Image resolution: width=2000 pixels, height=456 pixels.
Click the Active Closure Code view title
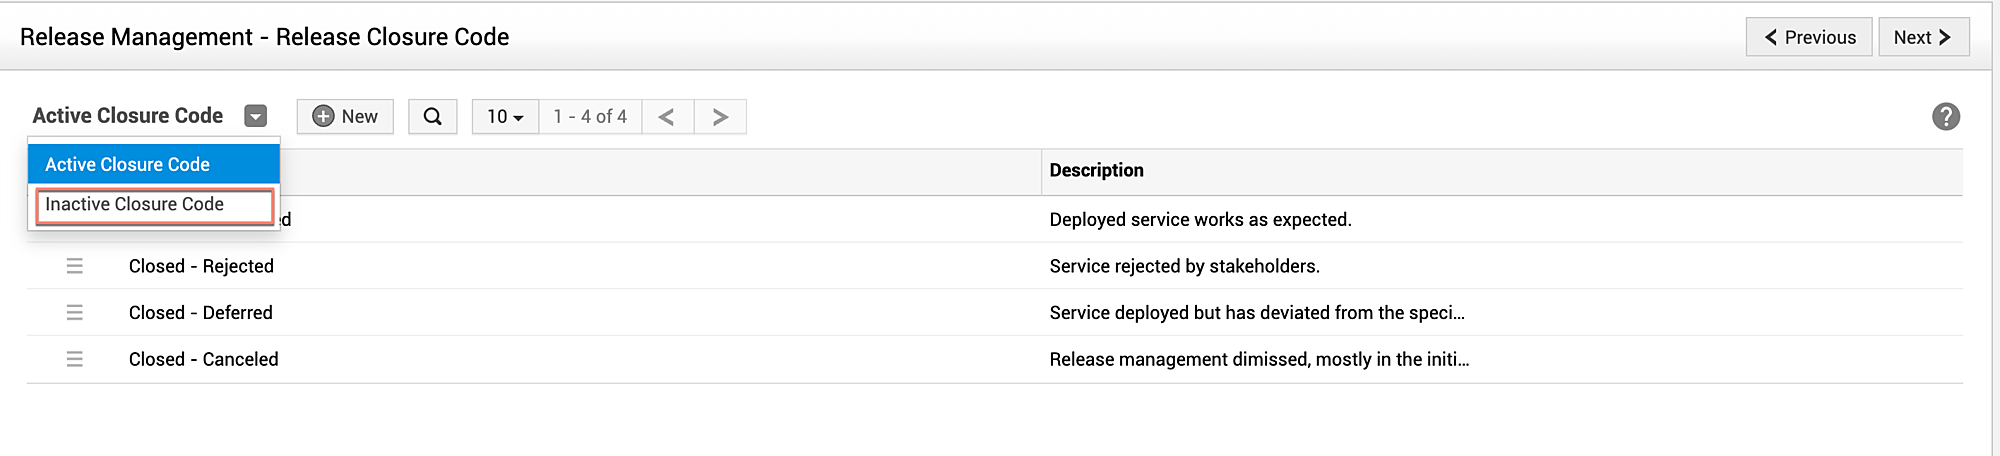pyautogui.click(x=128, y=116)
